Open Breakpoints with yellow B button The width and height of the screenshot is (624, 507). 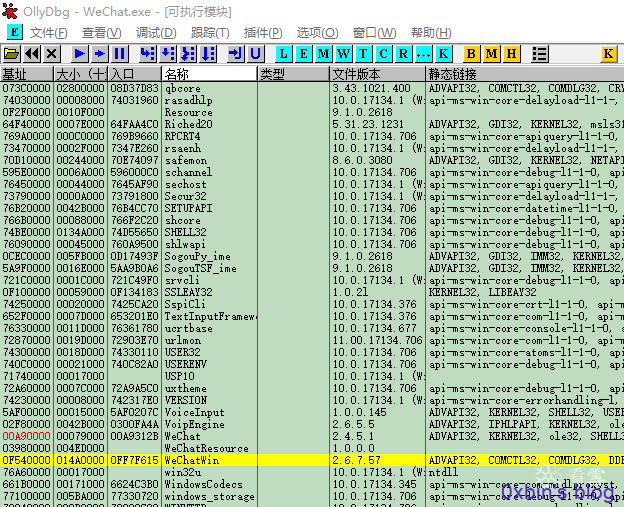point(471,54)
